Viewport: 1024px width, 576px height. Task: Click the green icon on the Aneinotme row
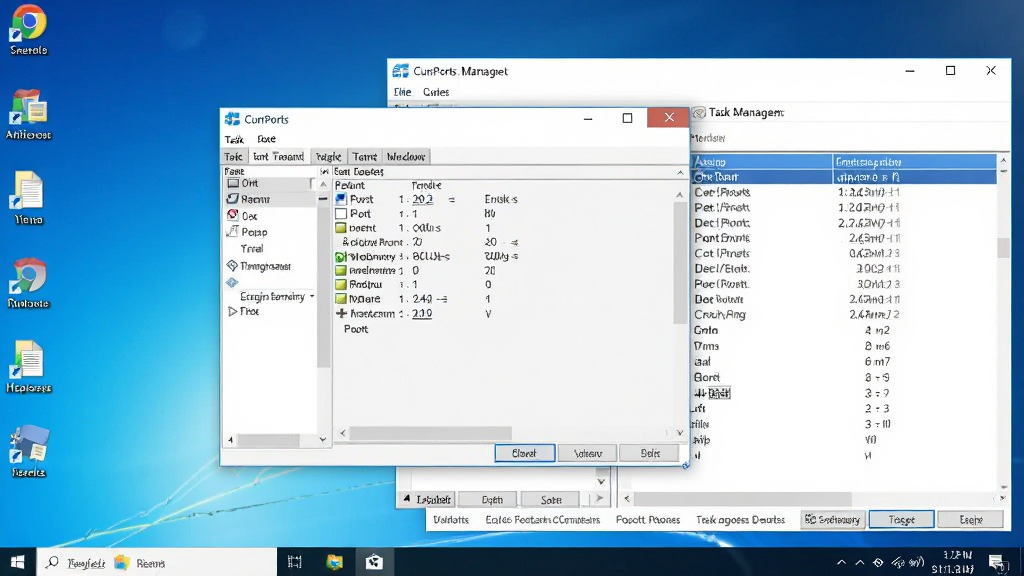point(341,270)
